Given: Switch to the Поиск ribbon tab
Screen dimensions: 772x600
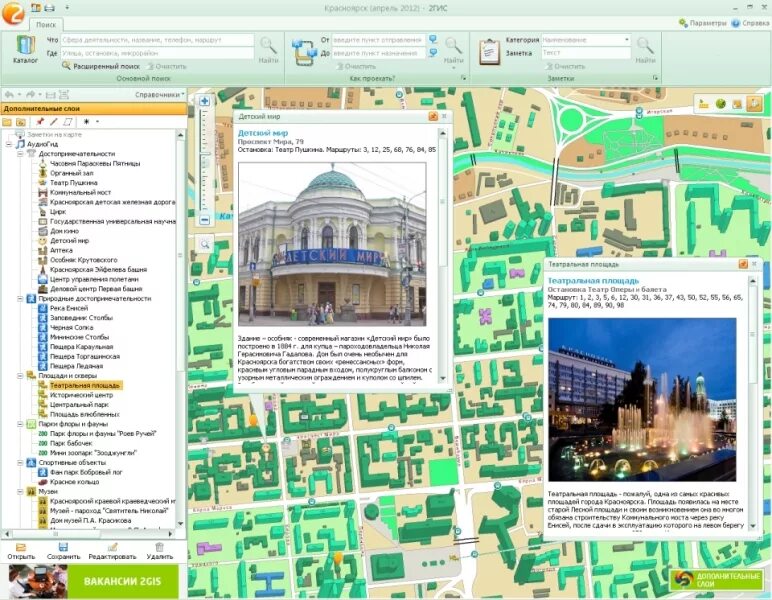Looking at the screenshot, I should [x=46, y=25].
